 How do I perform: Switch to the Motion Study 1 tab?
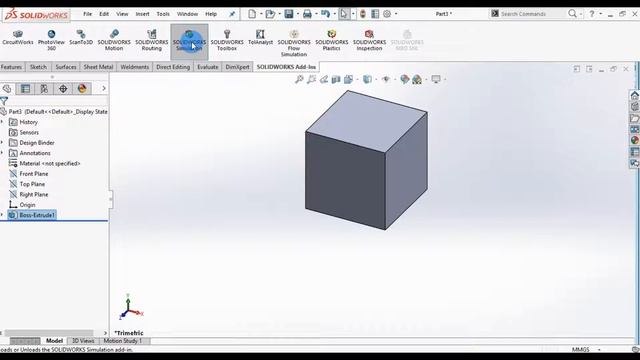(123, 340)
